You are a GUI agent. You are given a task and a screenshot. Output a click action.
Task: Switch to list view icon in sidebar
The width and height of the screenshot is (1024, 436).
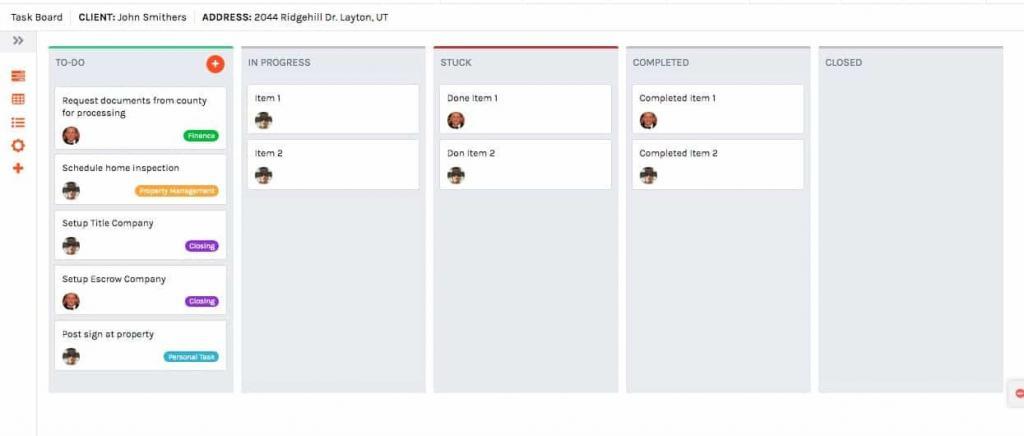tap(18, 122)
